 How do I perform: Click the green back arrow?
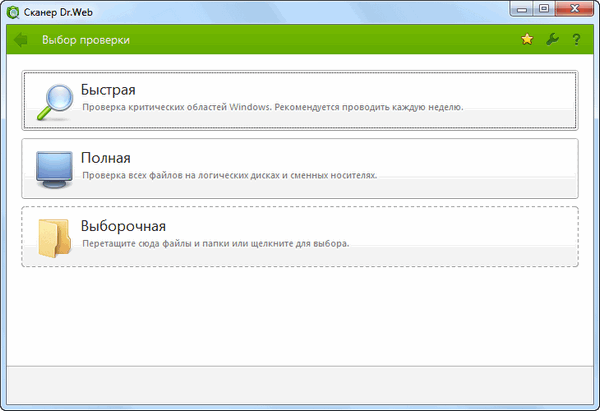[x=21, y=40]
